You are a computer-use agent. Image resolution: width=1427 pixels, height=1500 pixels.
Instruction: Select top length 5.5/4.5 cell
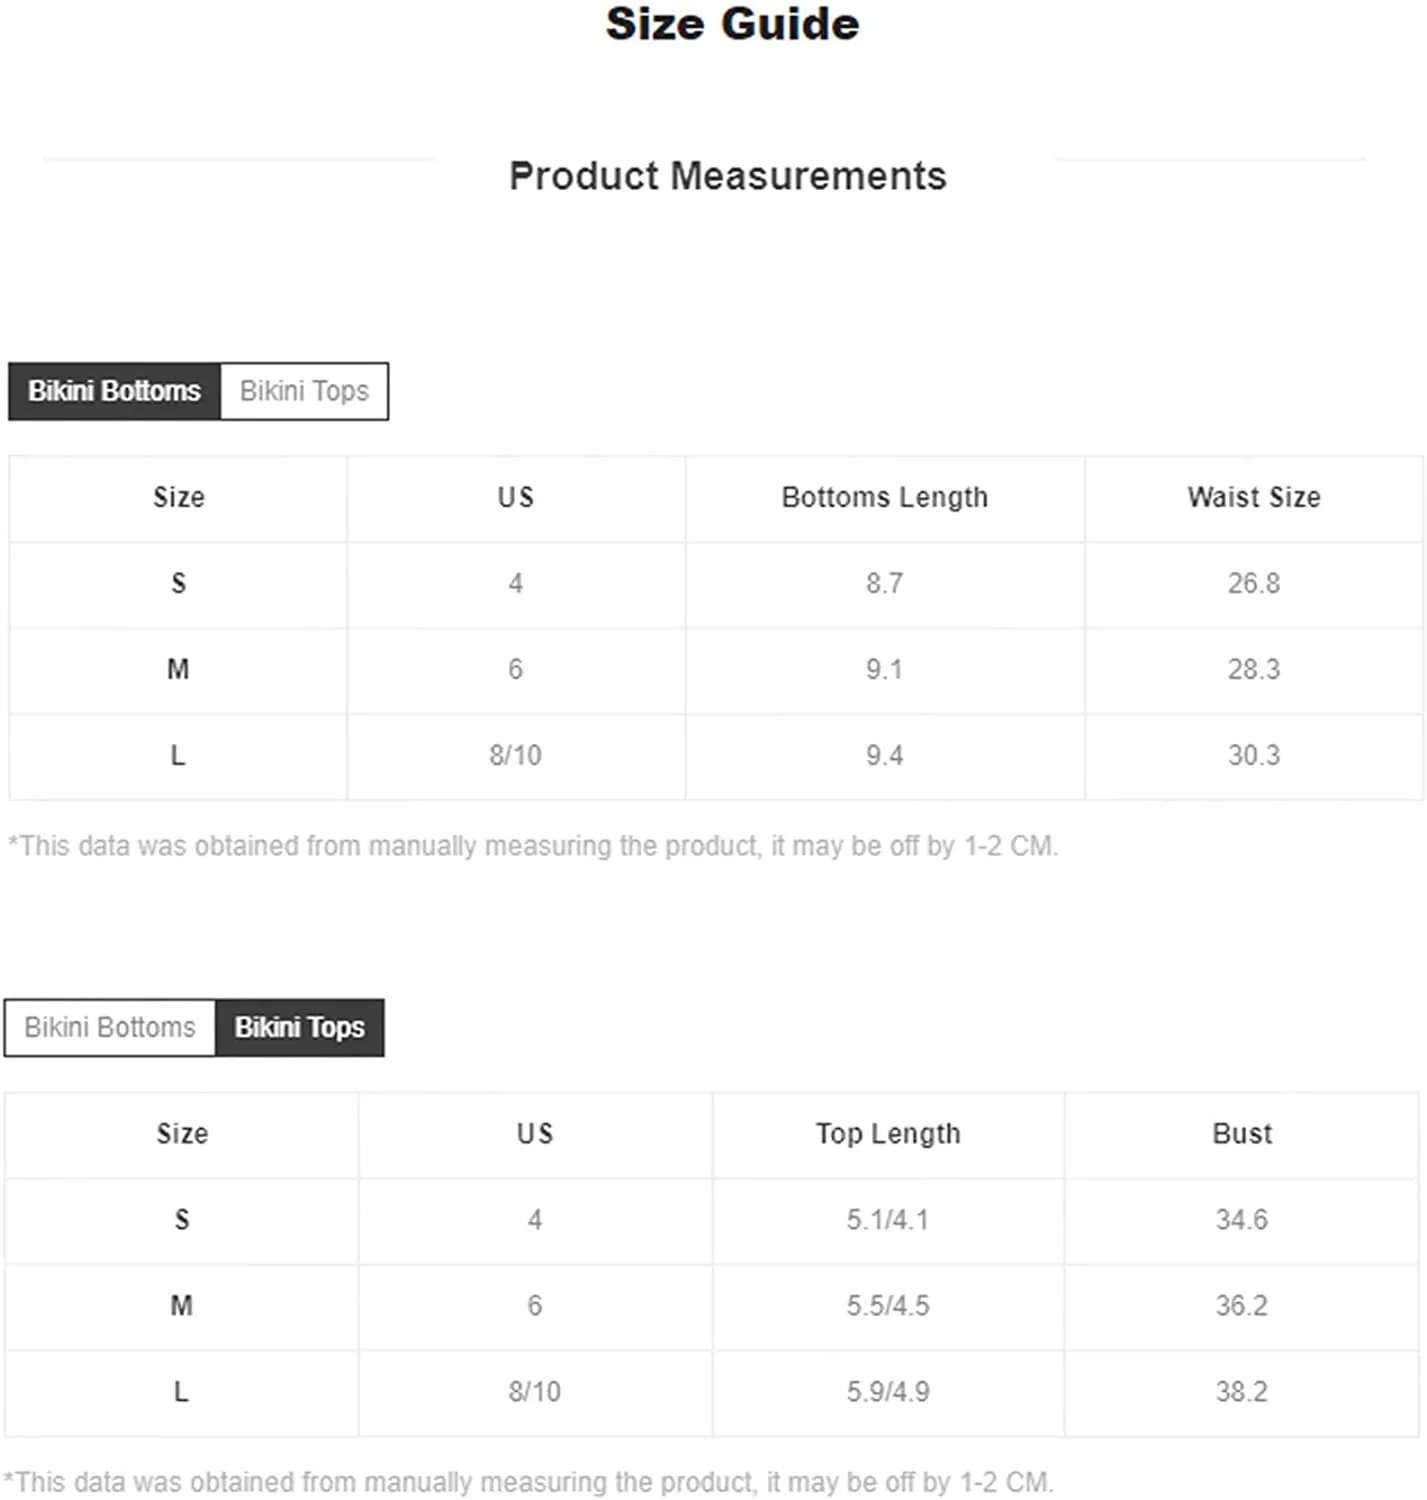click(888, 1305)
